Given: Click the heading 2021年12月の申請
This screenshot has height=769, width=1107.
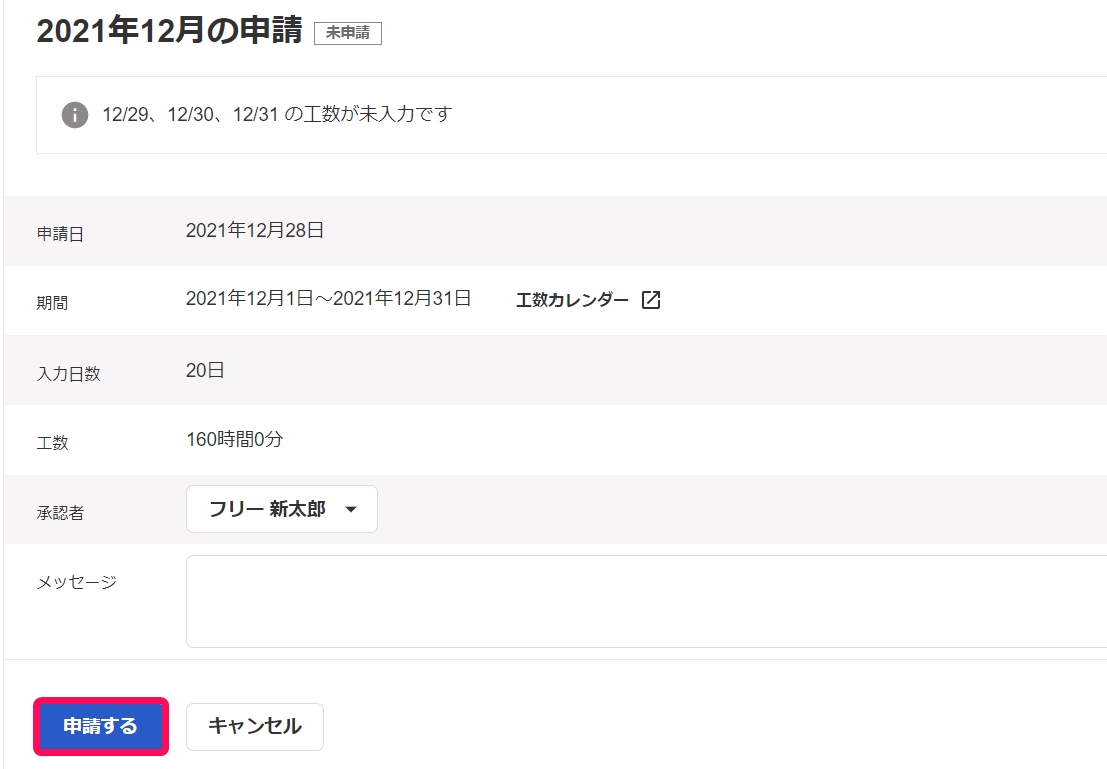Looking at the screenshot, I should coord(169,31).
